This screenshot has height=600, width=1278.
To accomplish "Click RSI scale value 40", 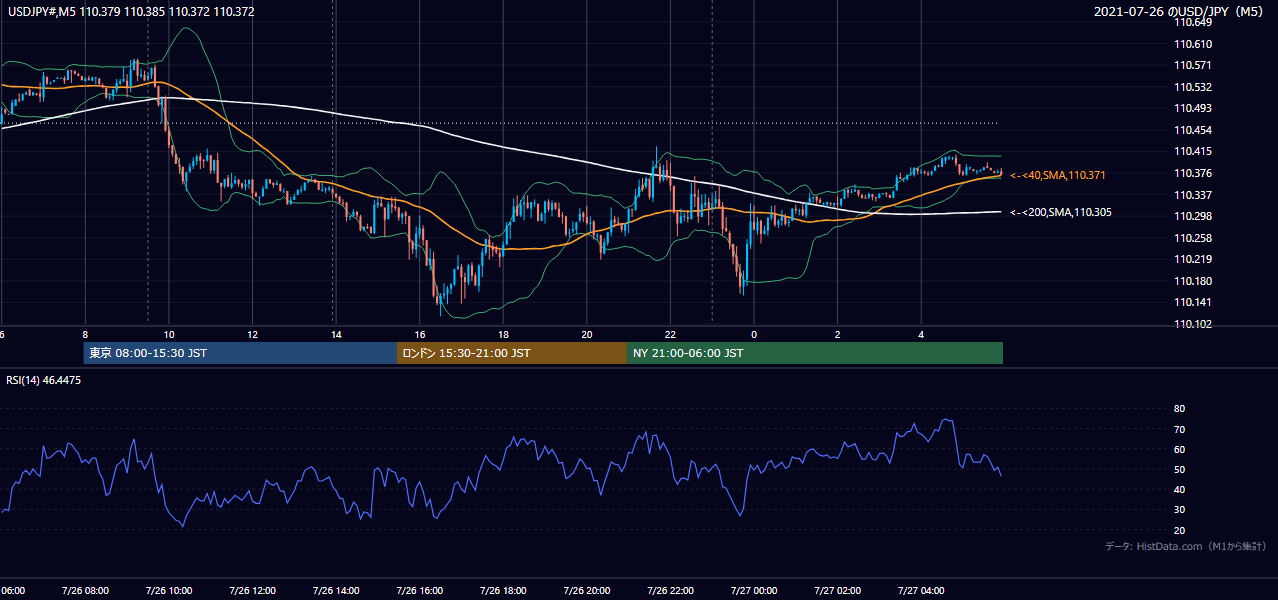I will tap(1179, 489).
